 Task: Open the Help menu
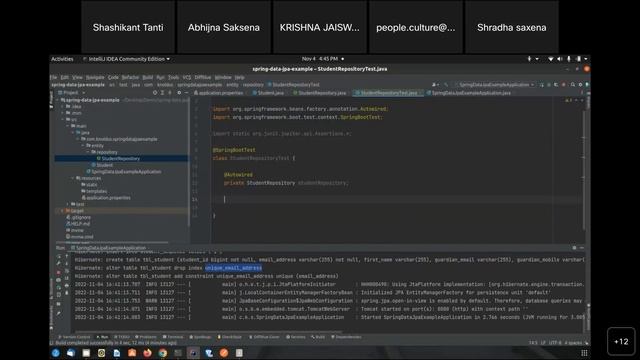pyautogui.click(x=239, y=77)
